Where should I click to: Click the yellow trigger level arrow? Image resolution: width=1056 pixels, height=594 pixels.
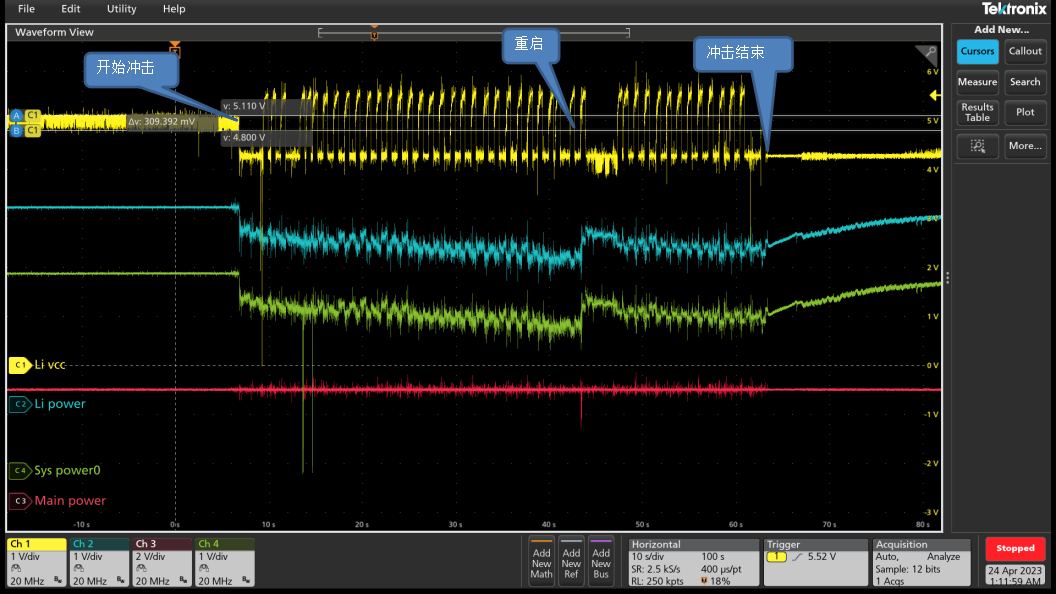[x=935, y=96]
